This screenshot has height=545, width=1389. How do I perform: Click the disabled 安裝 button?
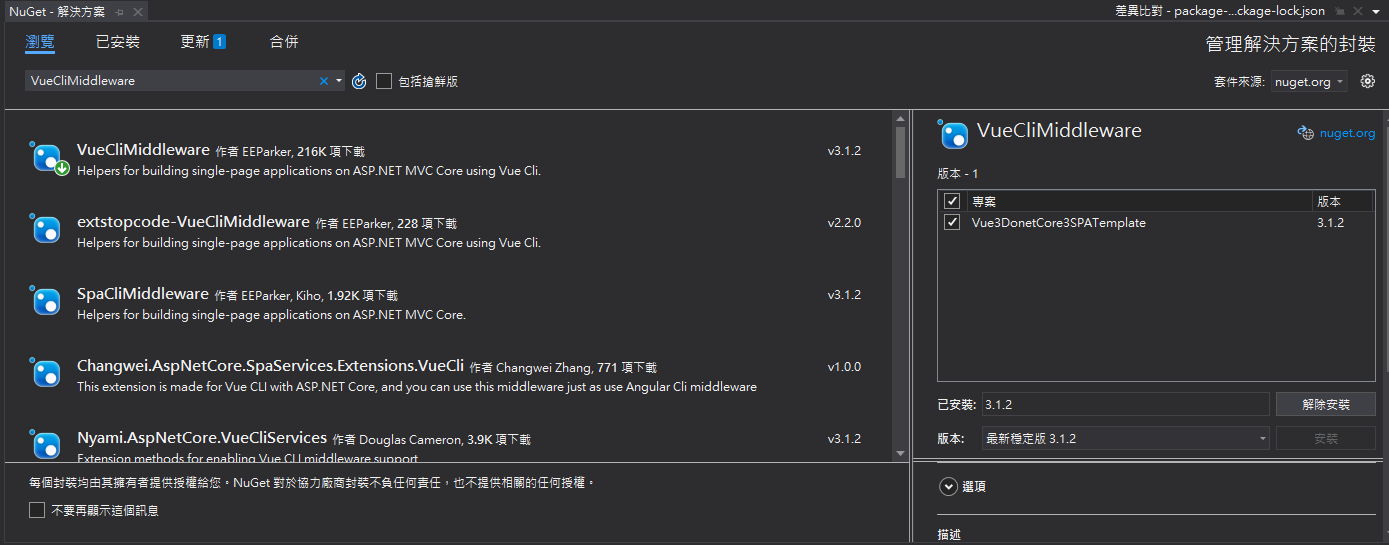(1326, 438)
